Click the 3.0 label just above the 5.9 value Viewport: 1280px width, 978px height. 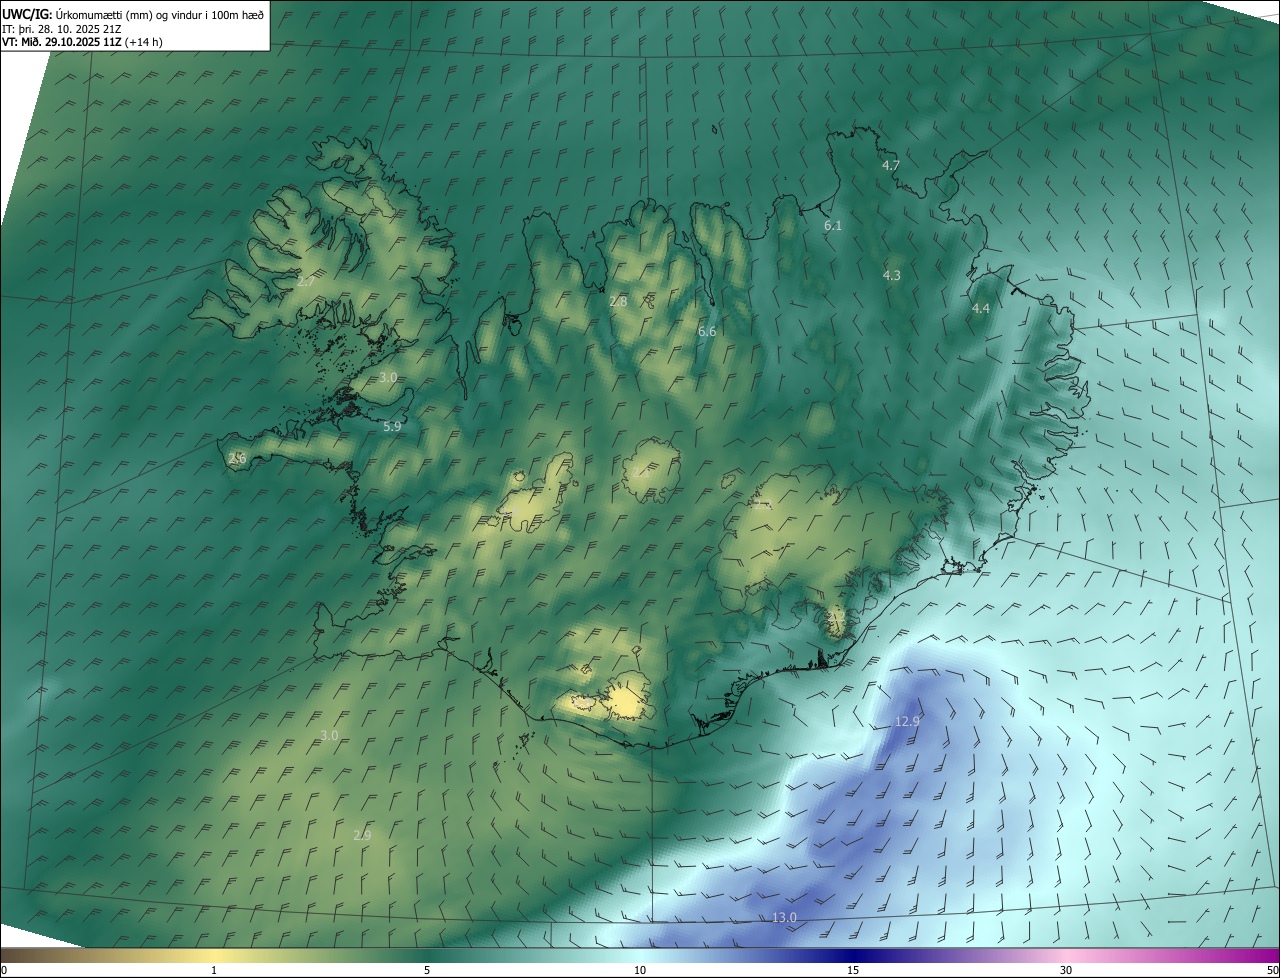click(389, 377)
